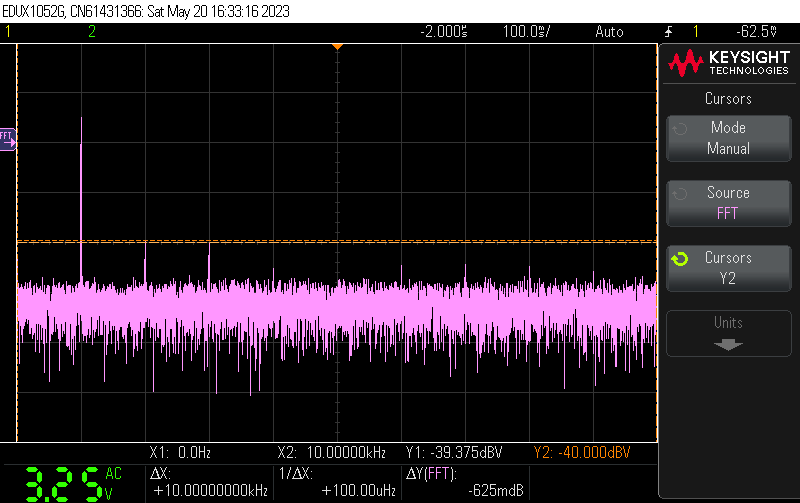The image size is (800, 503).
Task: Click the -62.5V trigger level value
Action: point(756,32)
